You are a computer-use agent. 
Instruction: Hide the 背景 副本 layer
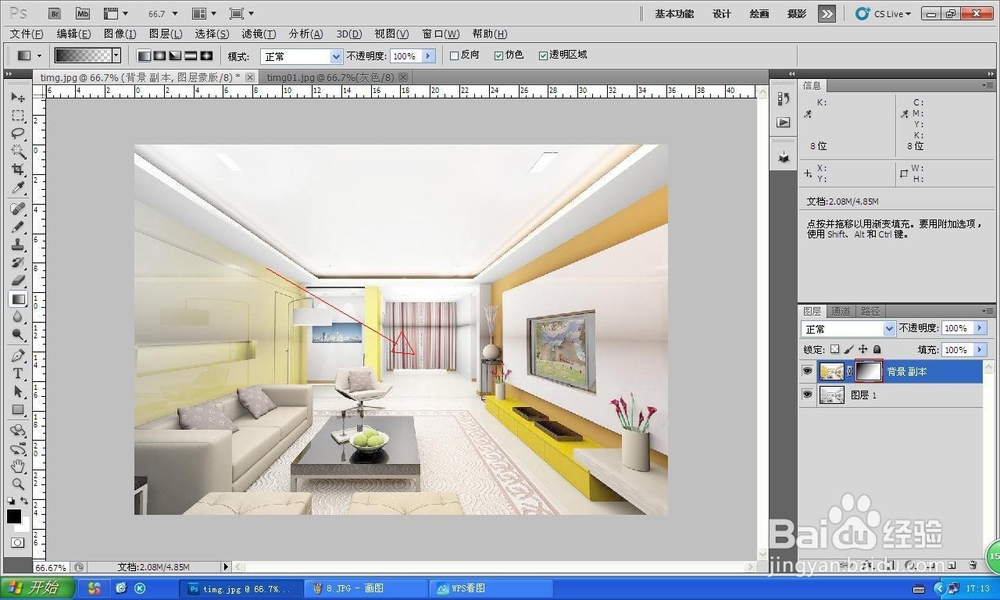click(x=807, y=371)
